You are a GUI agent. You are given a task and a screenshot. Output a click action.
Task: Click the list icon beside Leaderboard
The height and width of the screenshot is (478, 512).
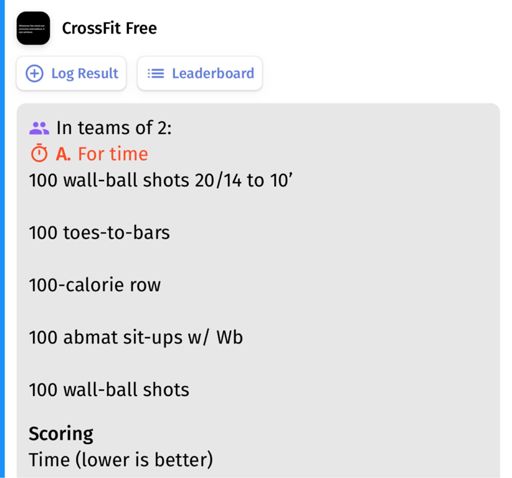[156, 73]
